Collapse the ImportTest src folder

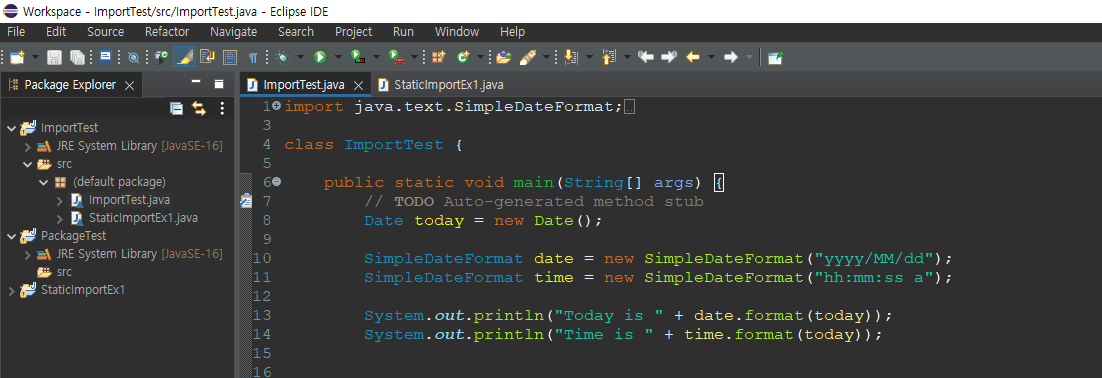pyautogui.click(x=27, y=164)
